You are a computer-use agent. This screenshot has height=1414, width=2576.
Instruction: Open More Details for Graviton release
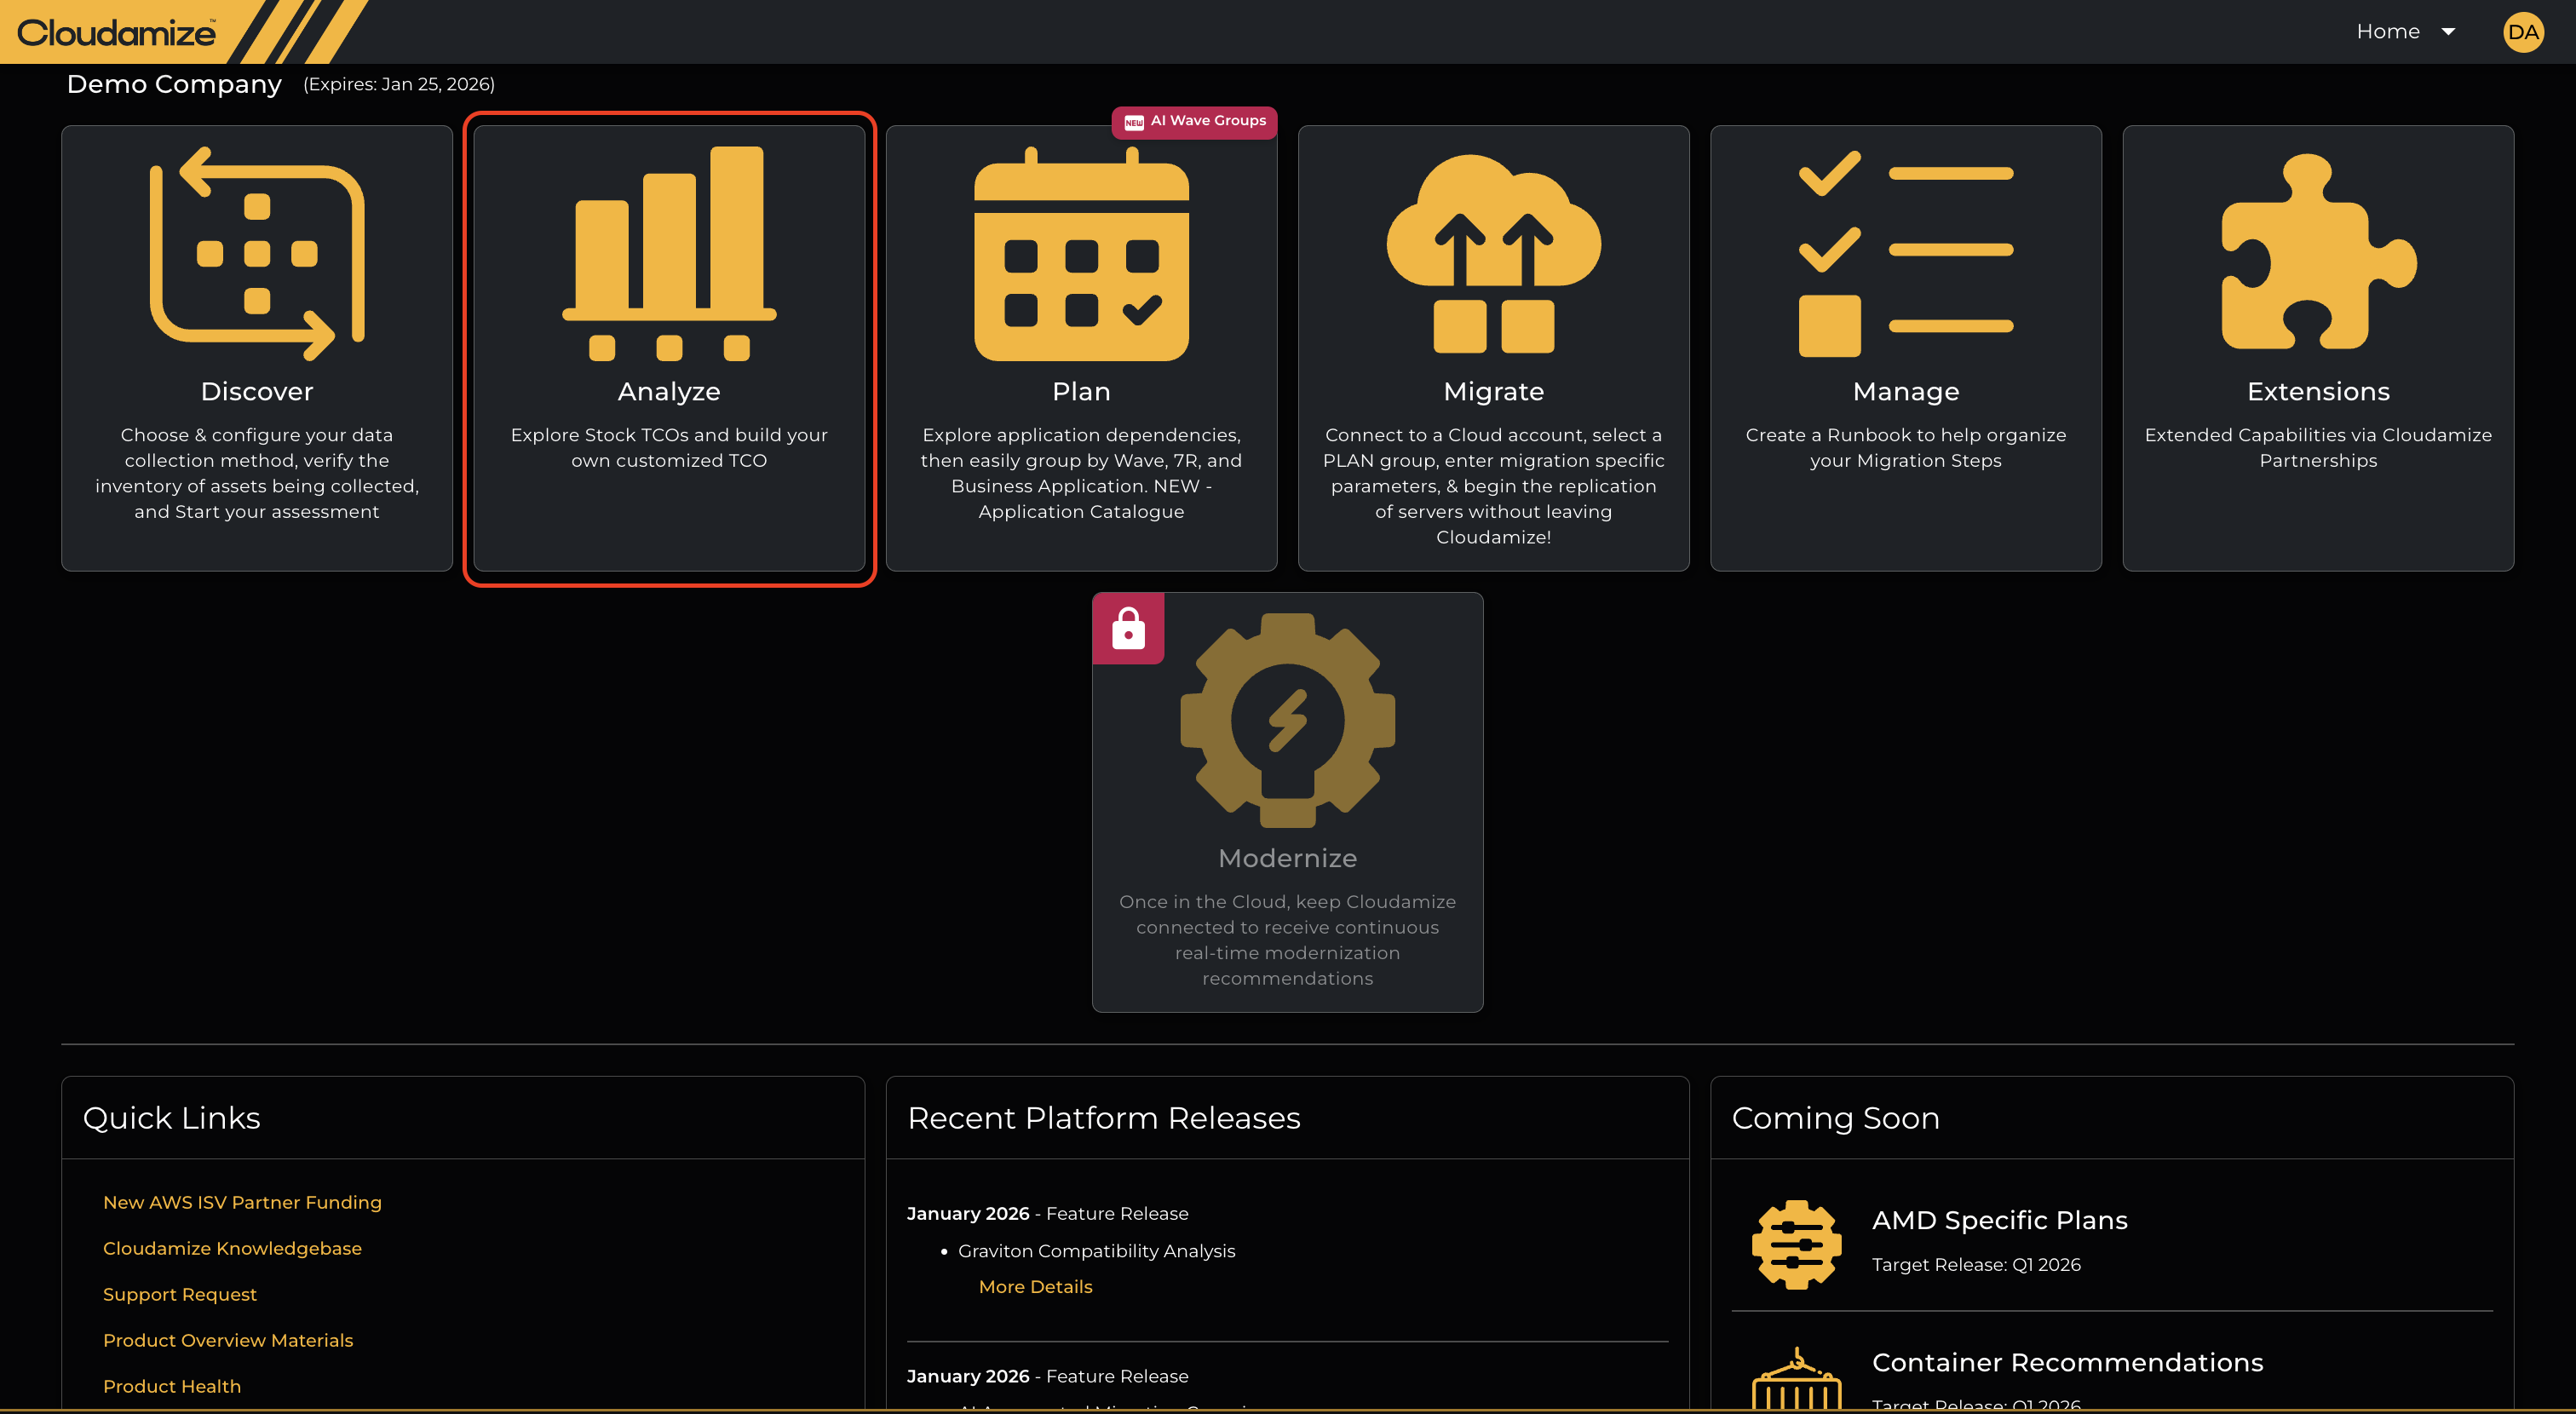(x=1035, y=1287)
